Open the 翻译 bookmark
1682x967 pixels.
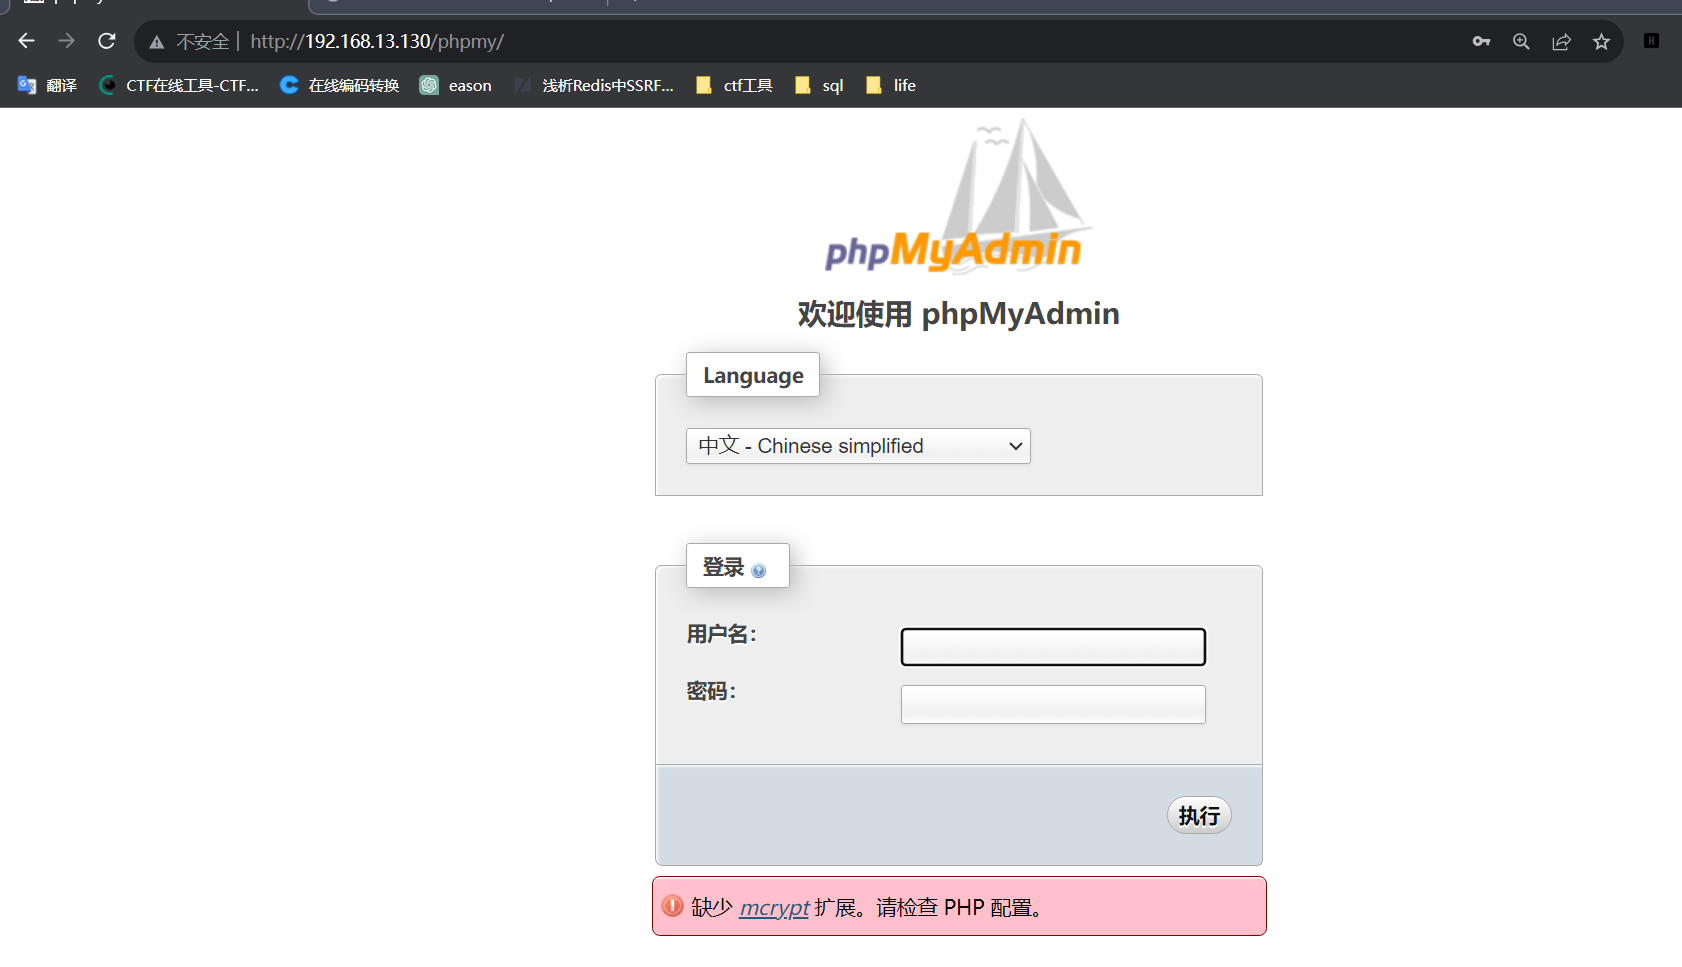pyautogui.click(x=47, y=85)
